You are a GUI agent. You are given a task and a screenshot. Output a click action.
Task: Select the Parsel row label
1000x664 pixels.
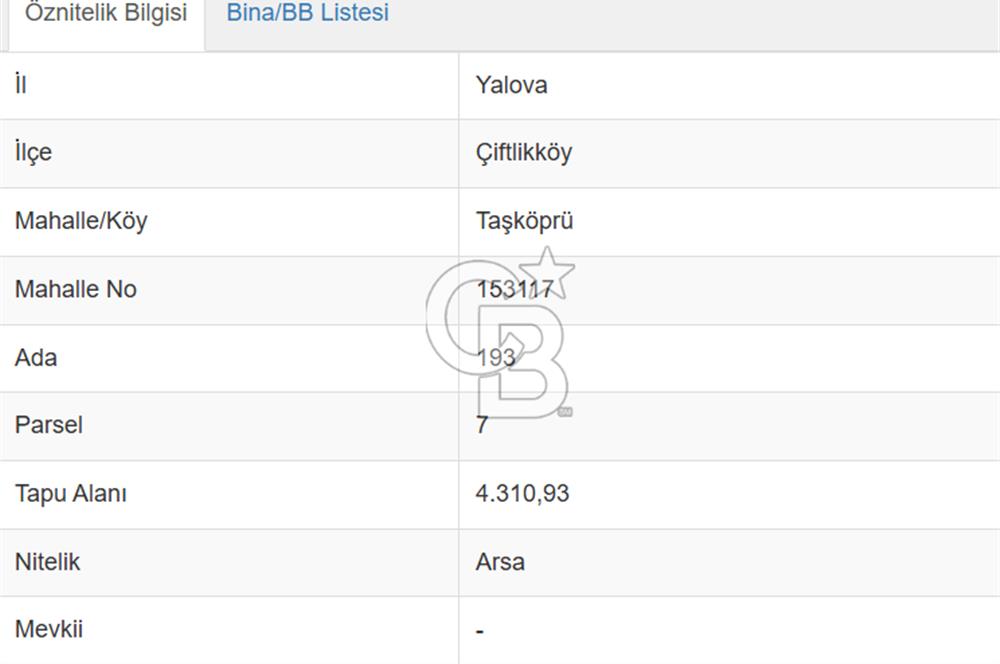48,425
